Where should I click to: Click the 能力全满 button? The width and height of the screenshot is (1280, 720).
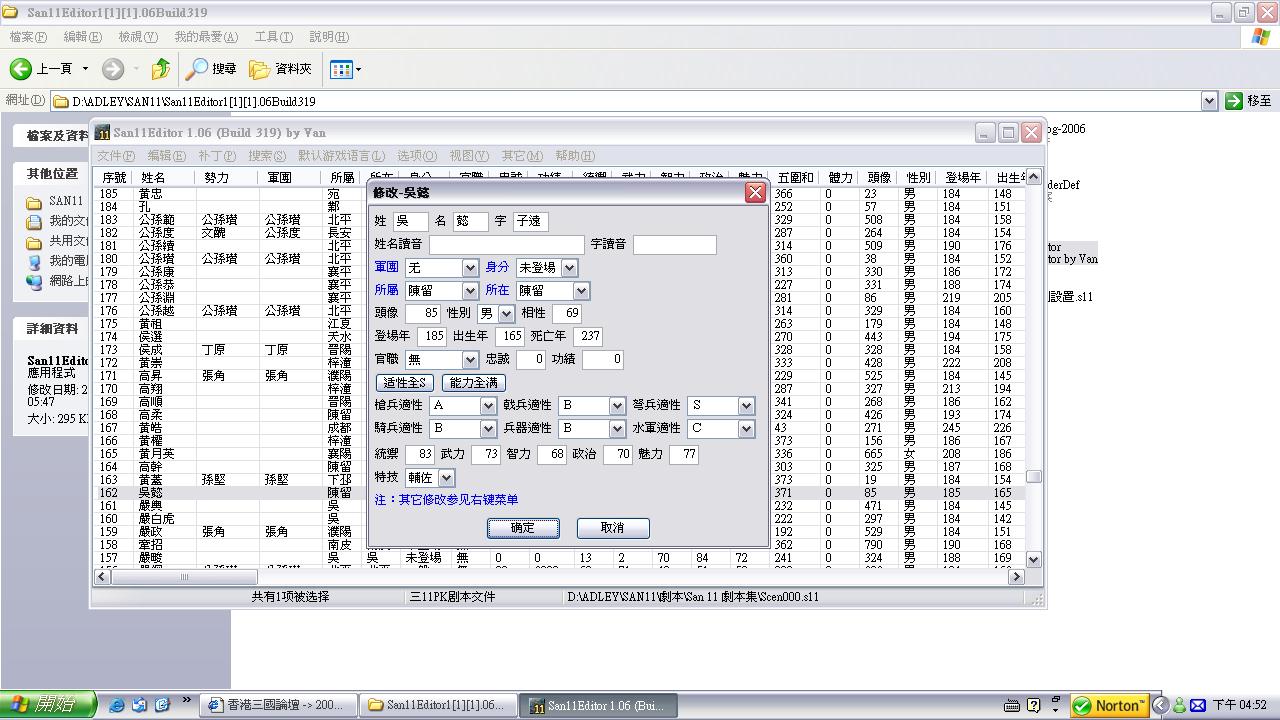point(474,383)
